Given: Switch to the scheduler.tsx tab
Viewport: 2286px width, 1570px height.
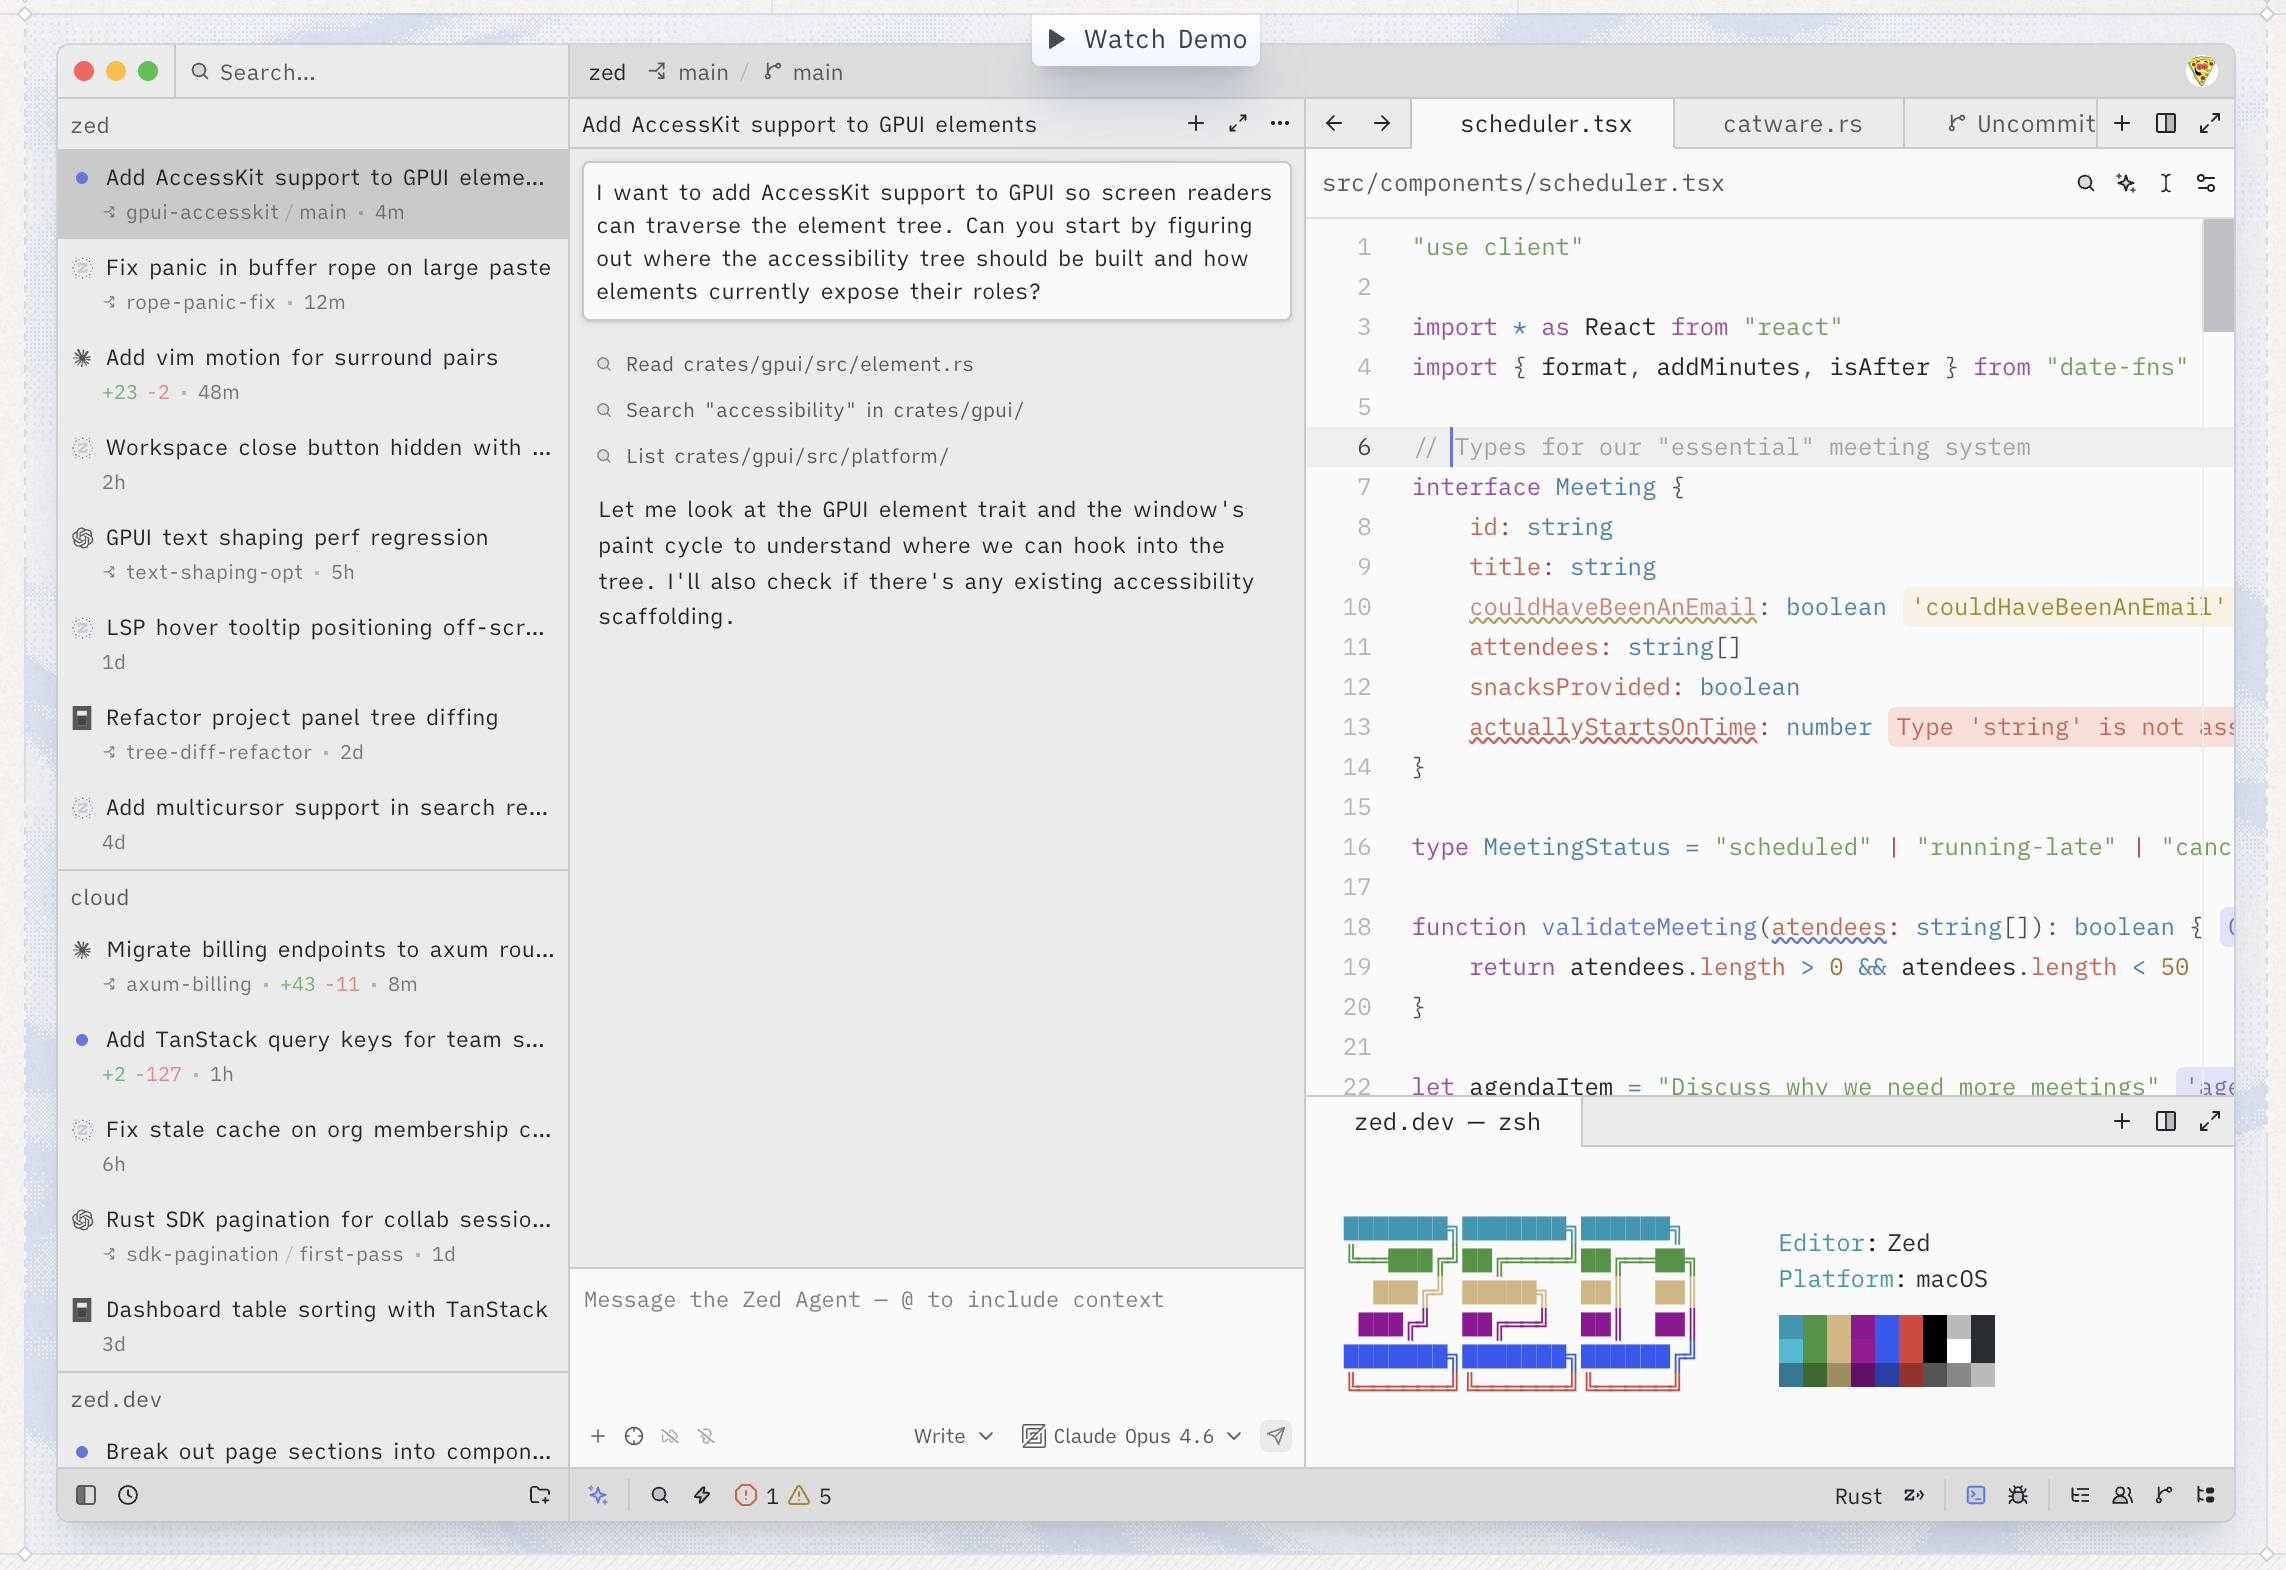Looking at the screenshot, I should pyautogui.click(x=1545, y=124).
